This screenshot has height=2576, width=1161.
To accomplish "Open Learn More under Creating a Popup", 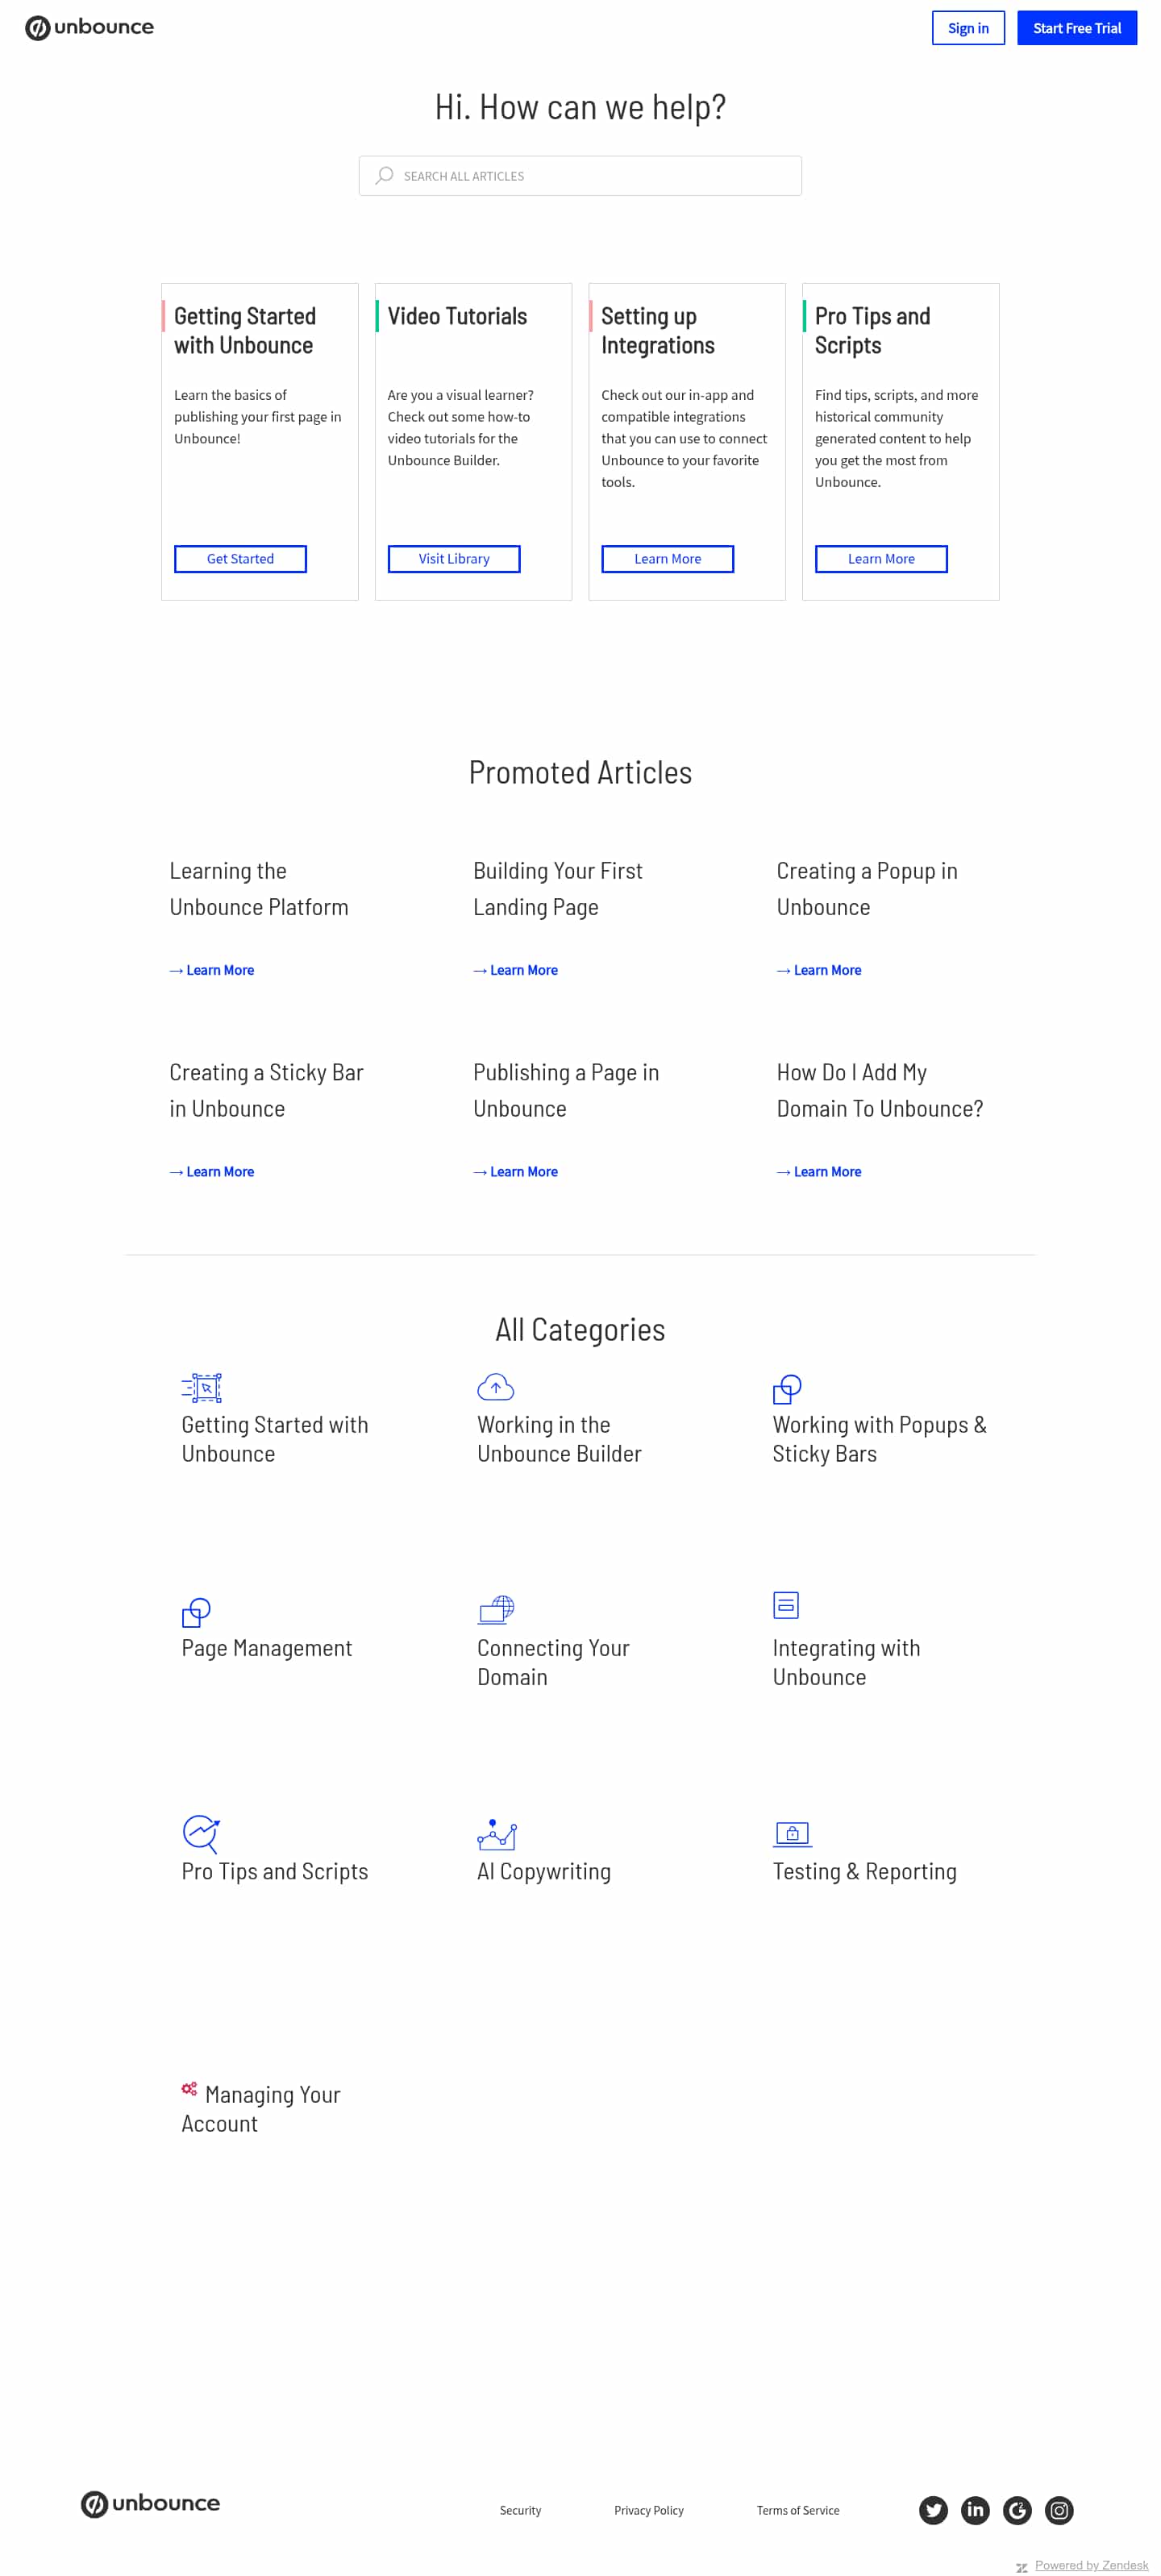I will click(819, 970).
